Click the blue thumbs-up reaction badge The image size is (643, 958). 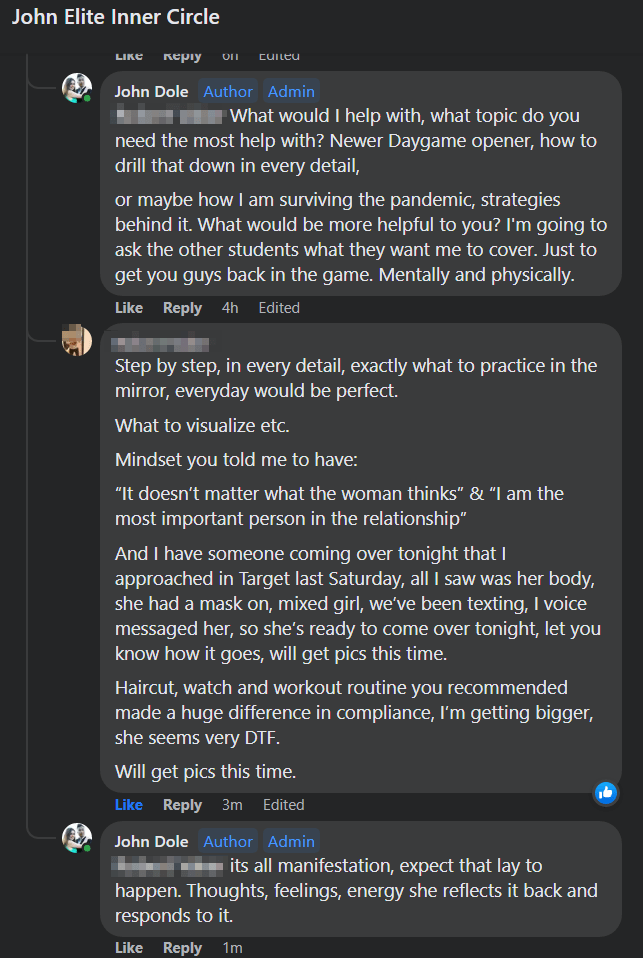tap(606, 793)
